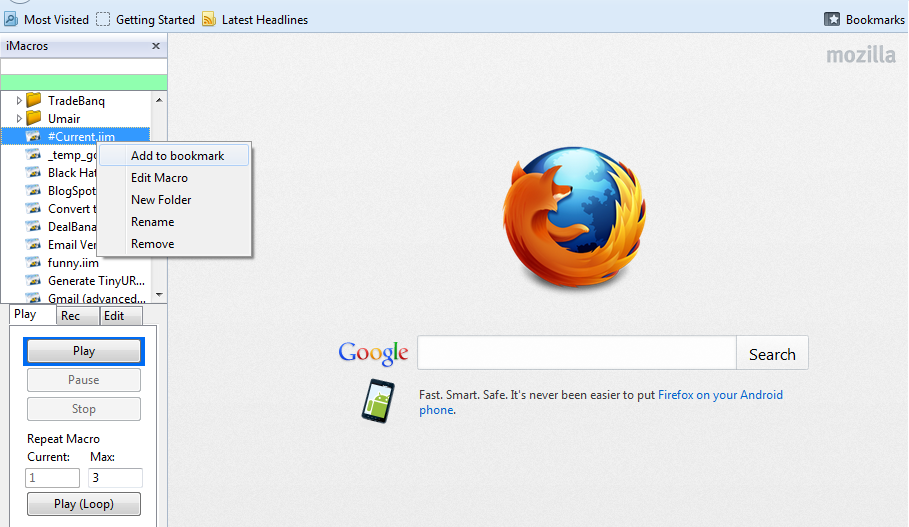Expand the Umair folder
909x527 pixels.
tap(19, 118)
